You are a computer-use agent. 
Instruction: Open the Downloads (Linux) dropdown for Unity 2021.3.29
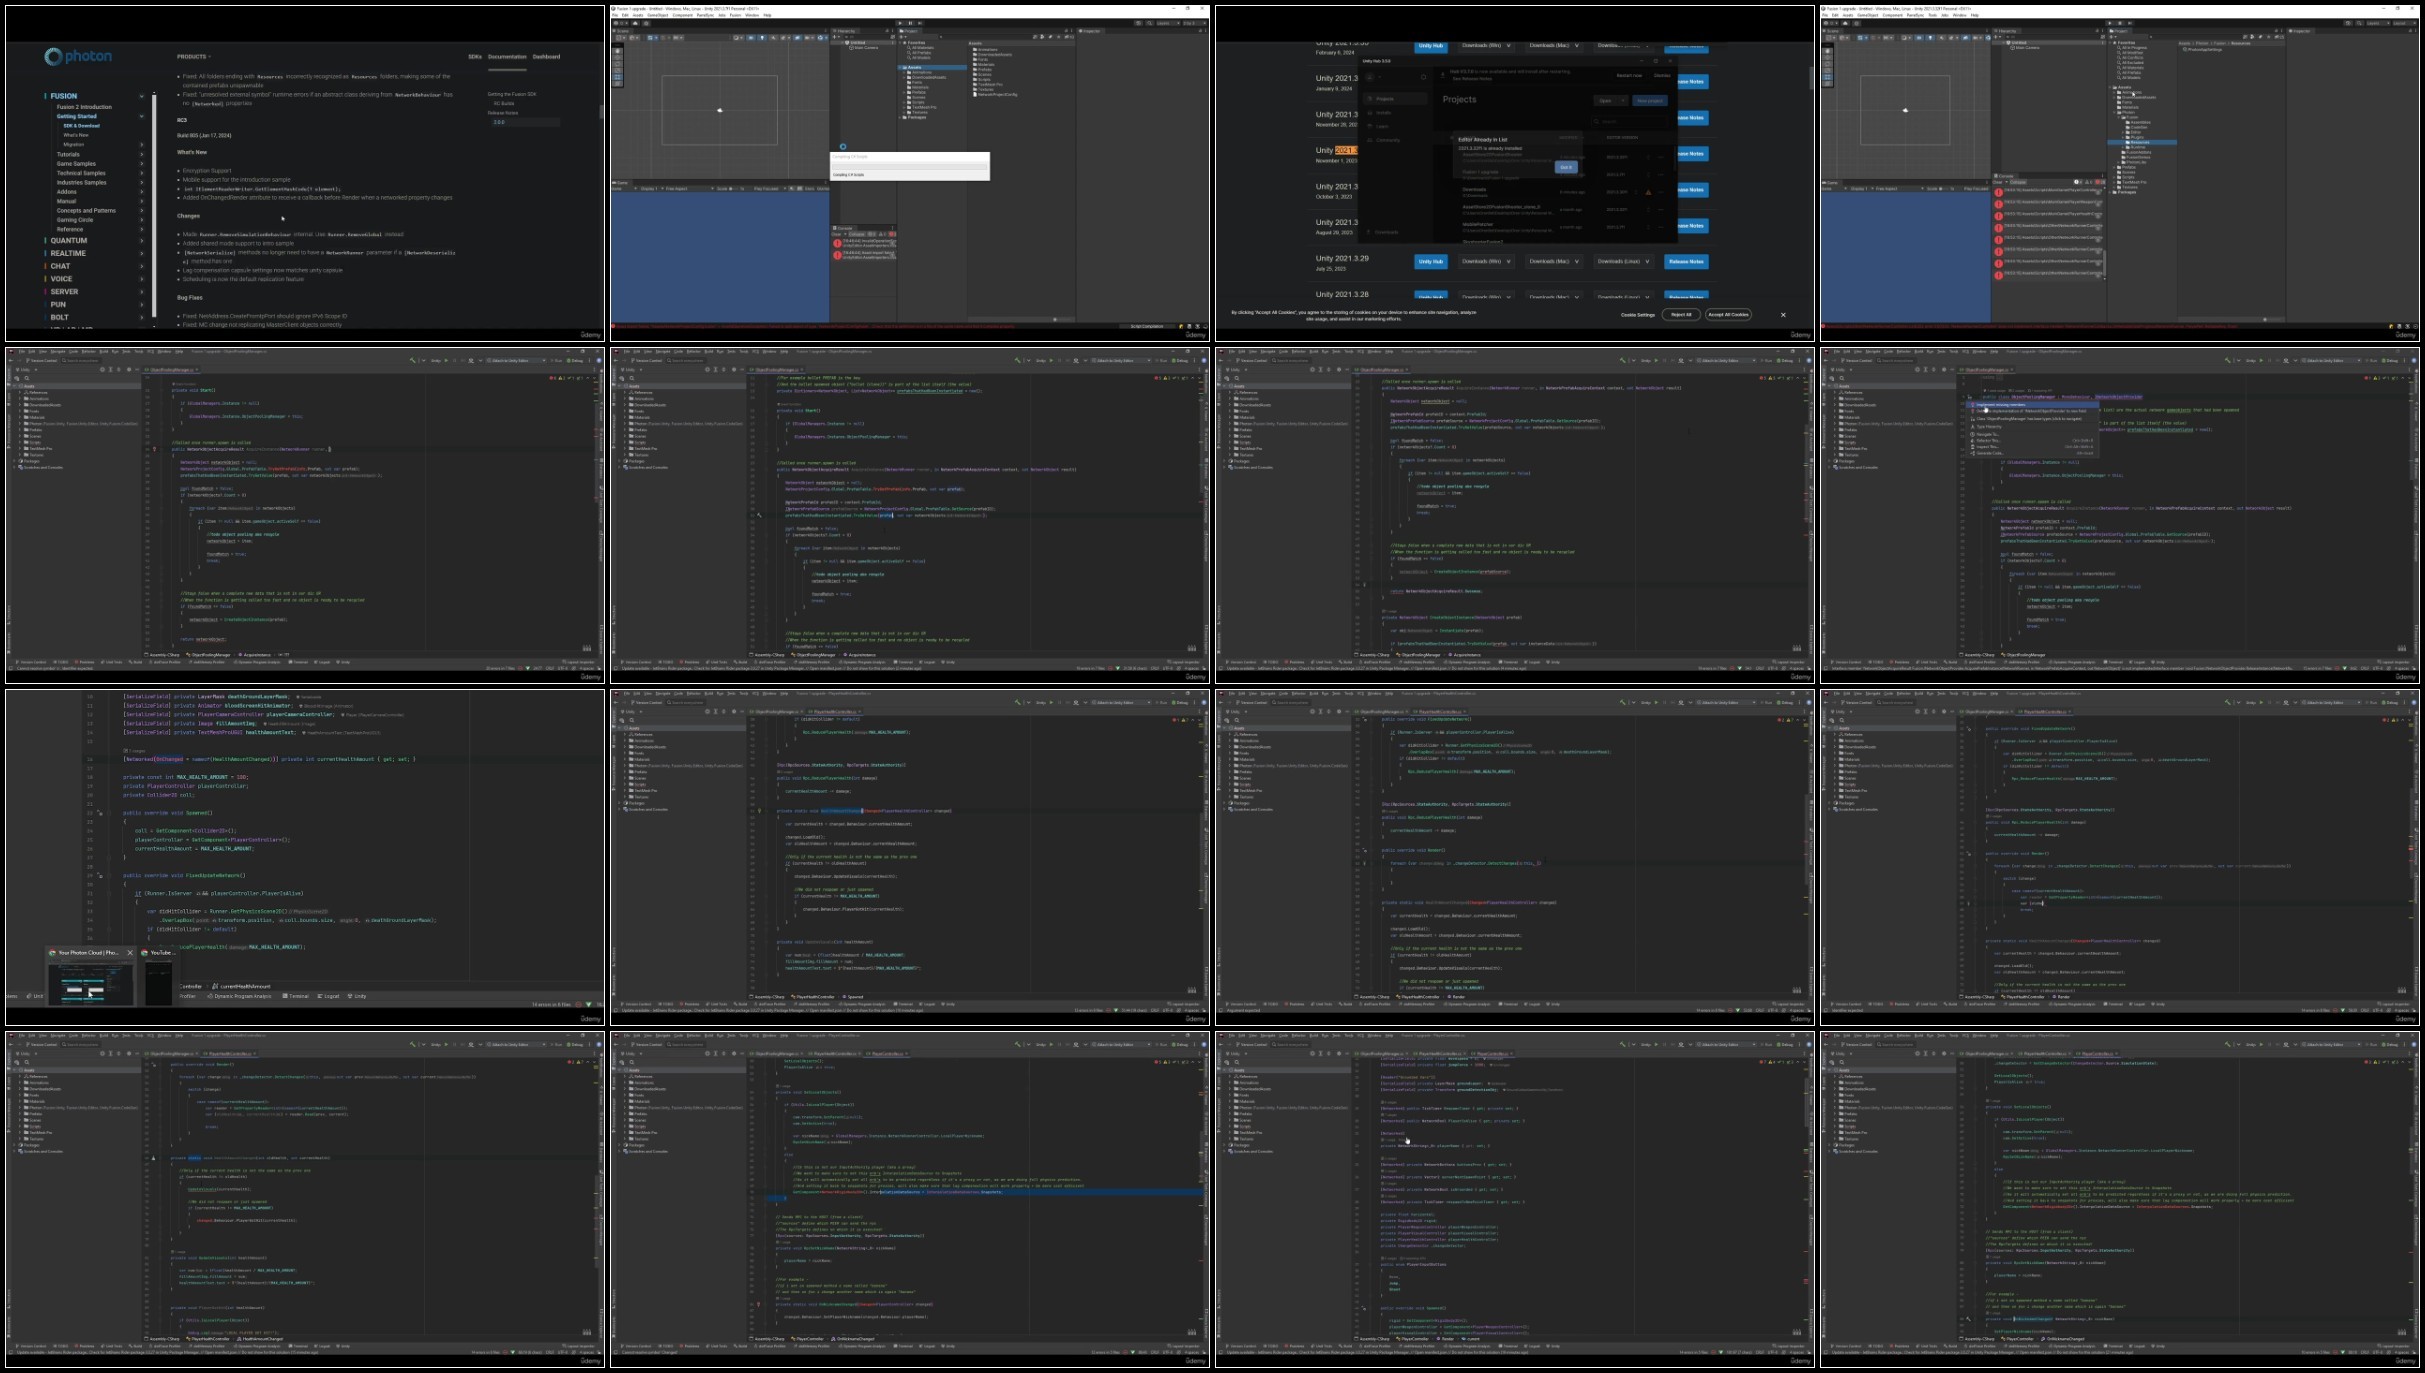(1623, 261)
